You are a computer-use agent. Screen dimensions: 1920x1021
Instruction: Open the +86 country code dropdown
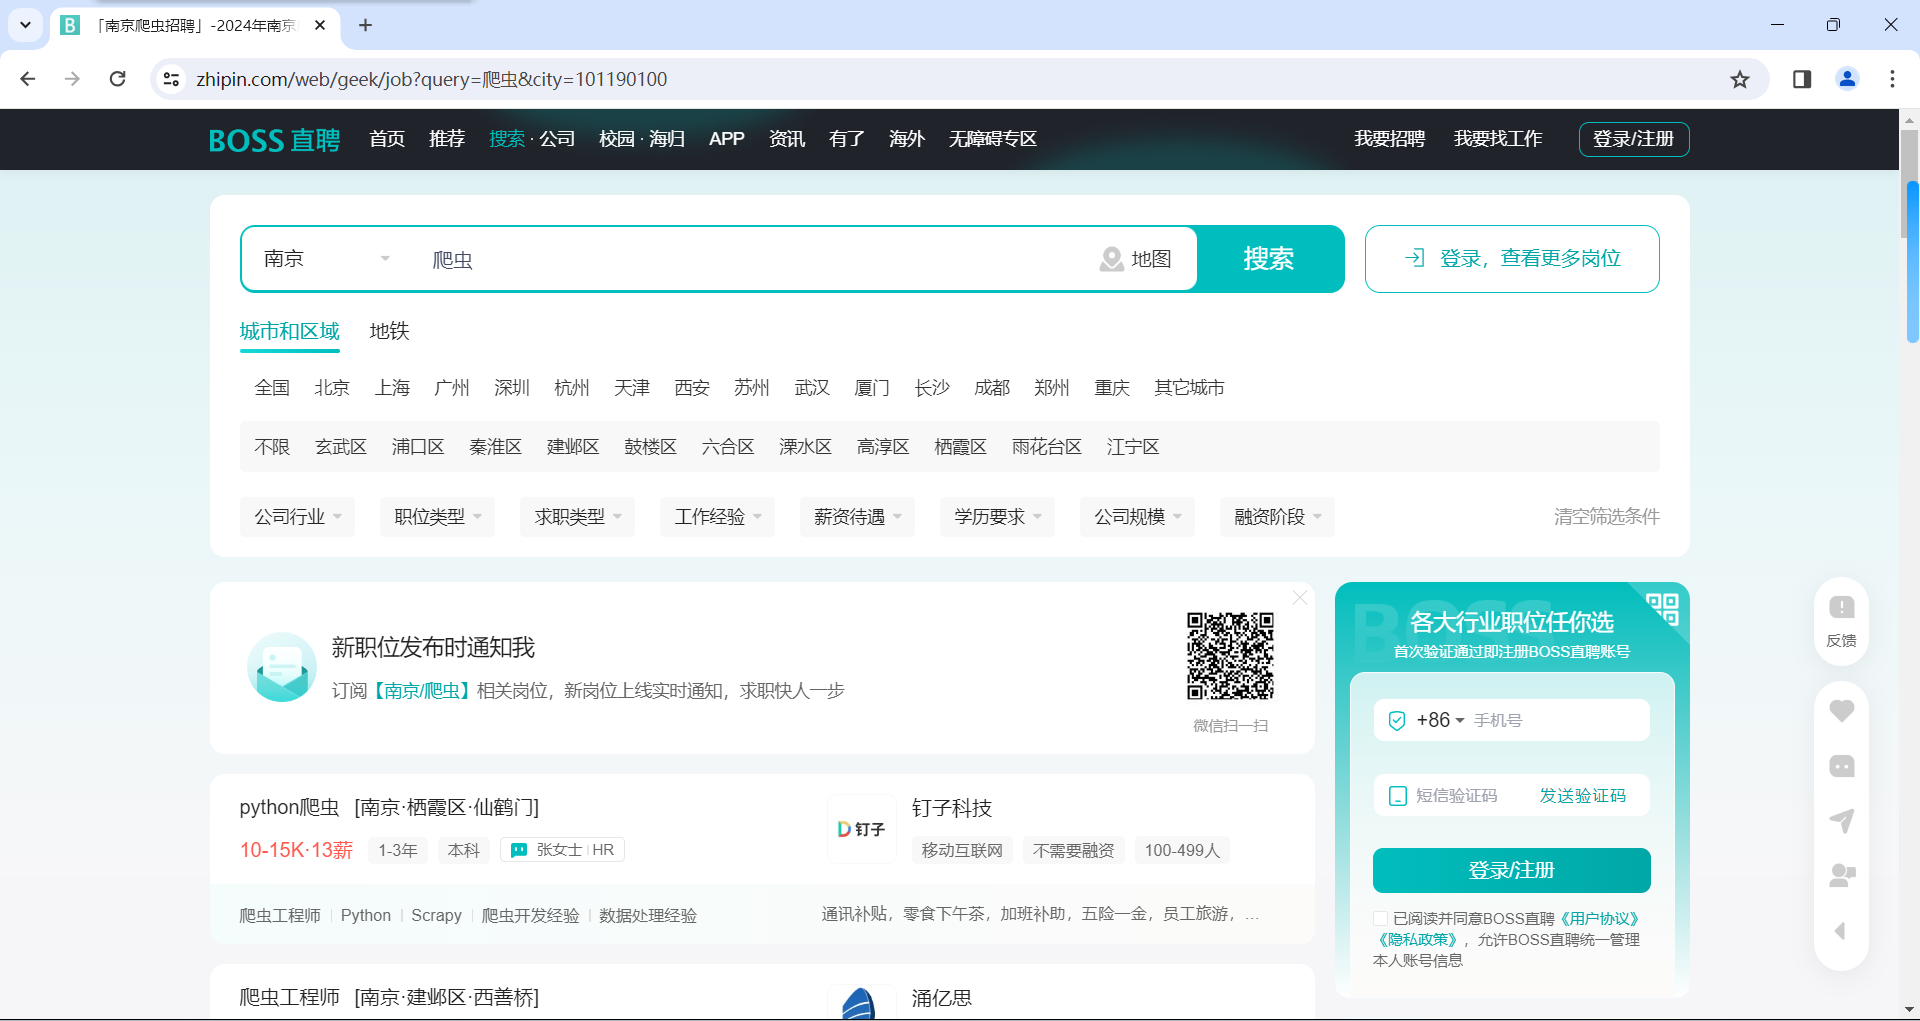click(1440, 720)
